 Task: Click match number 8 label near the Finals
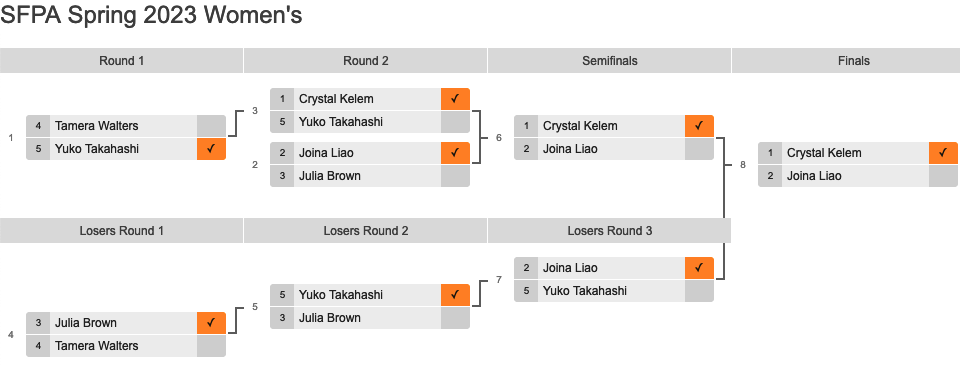(x=743, y=164)
